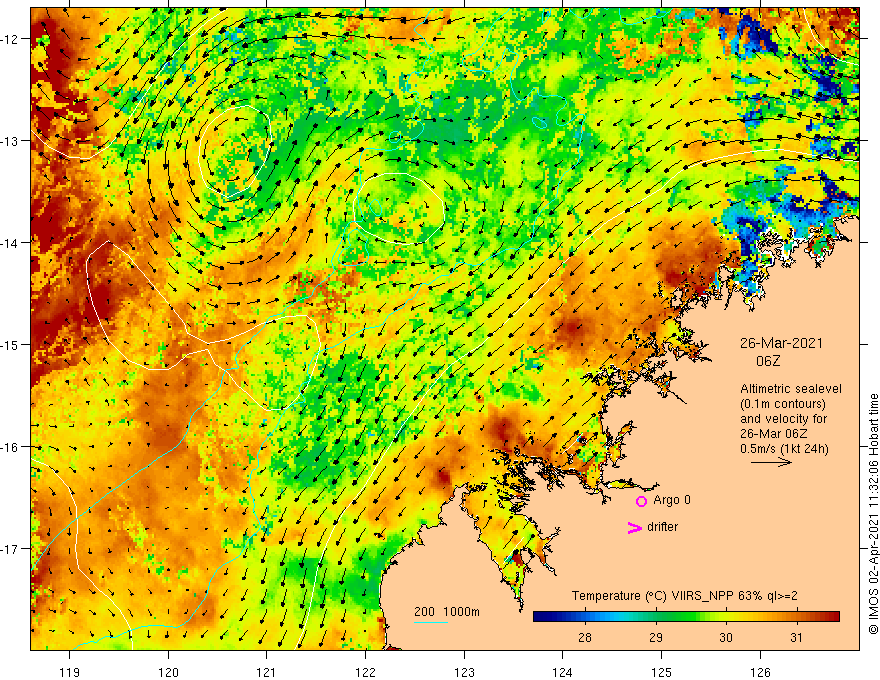Click the latitude axis label -15
Image resolution: width=880 pixels, height=680 pixels.
pos(11,345)
